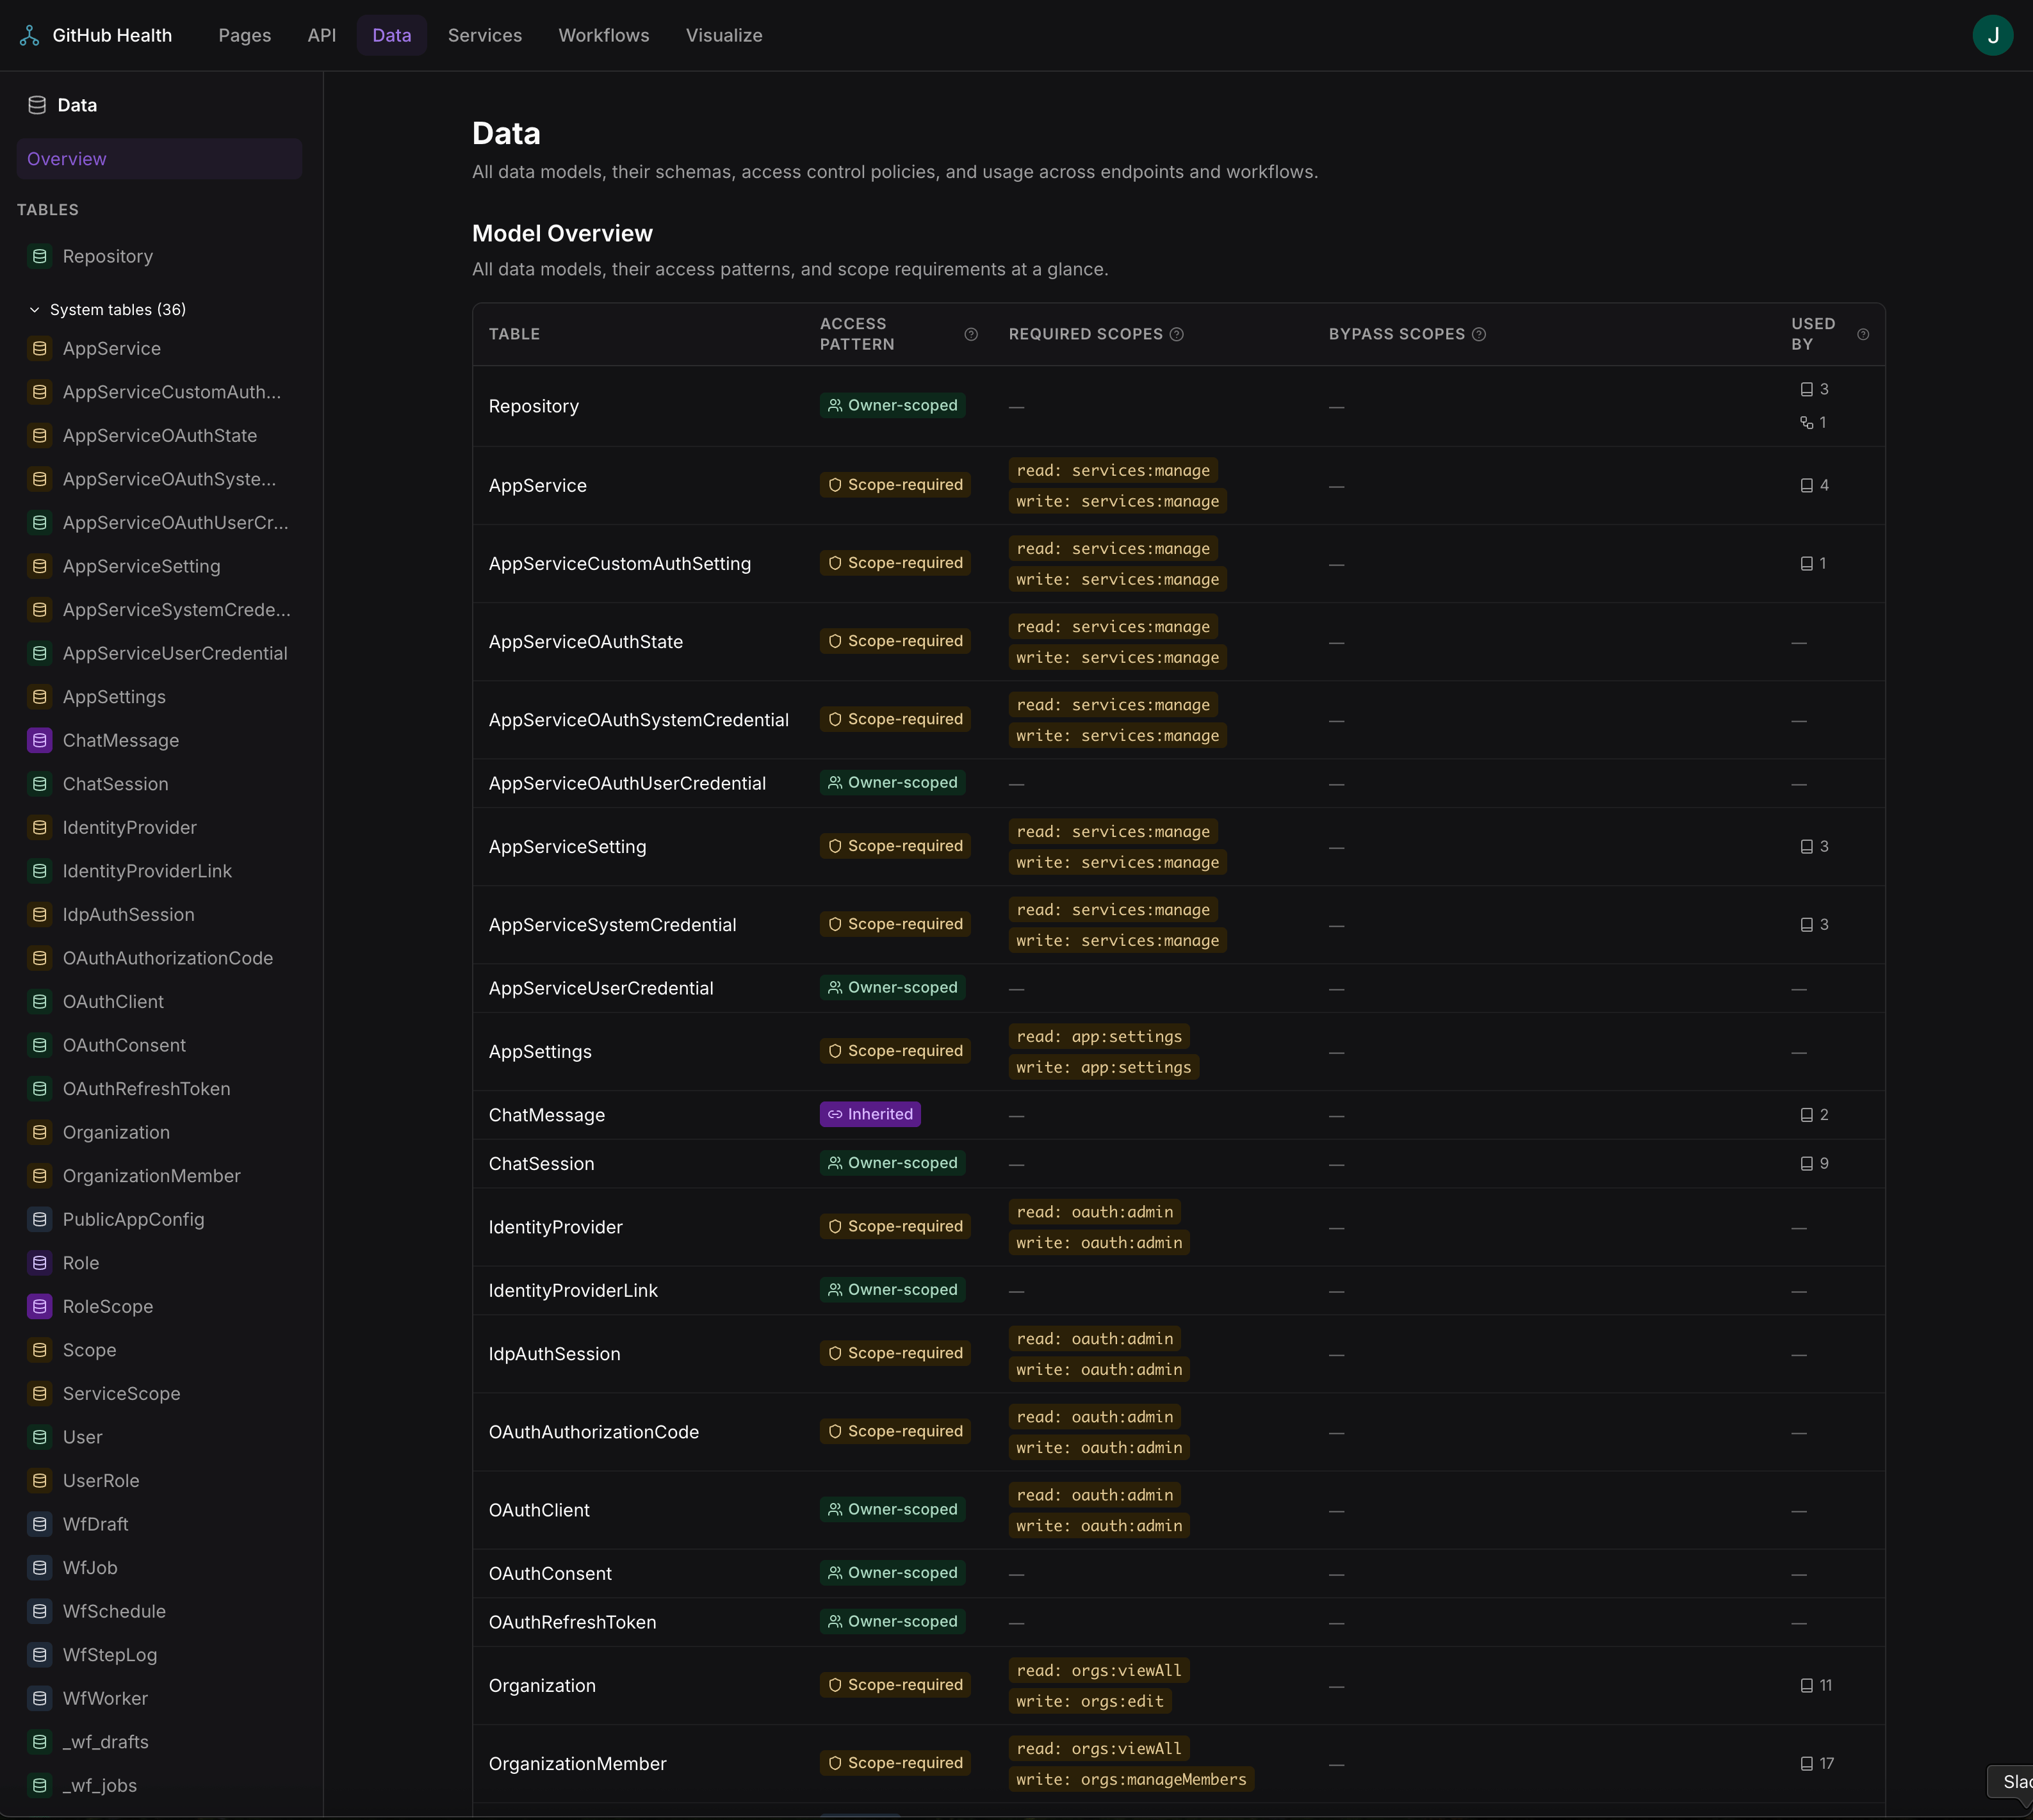Click the RoleScope purple table icon in sidebar
This screenshot has height=1820, width=2033.
(40, 1306)
